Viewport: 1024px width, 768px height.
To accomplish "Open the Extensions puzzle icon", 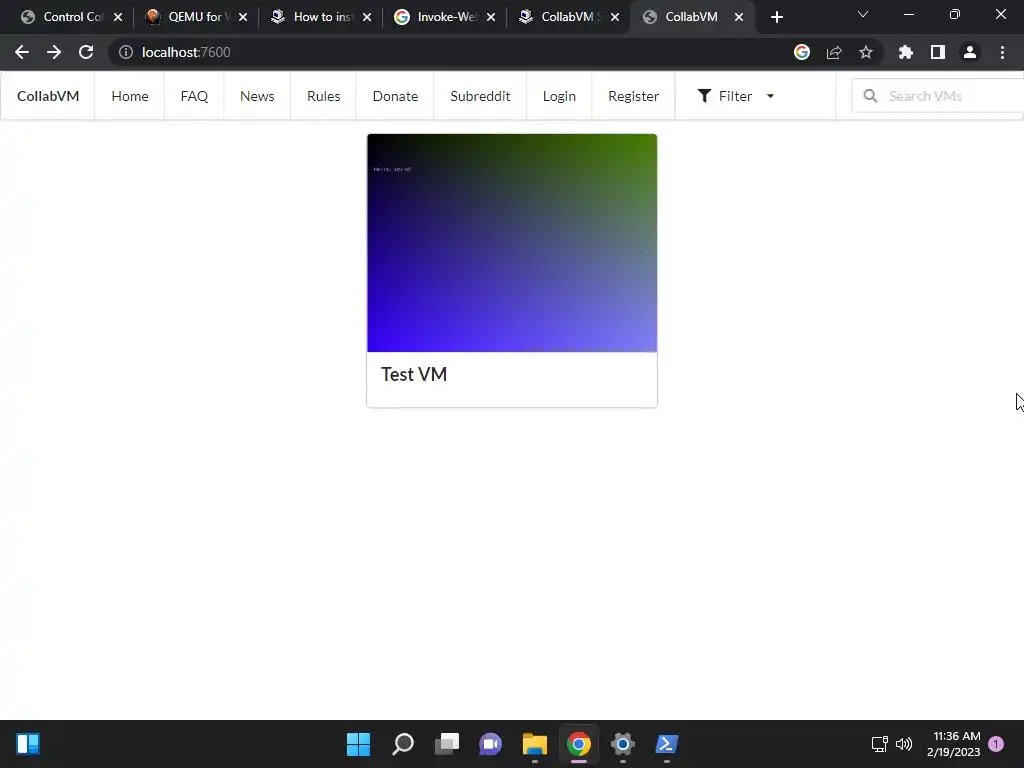I will [x=906, y=52].
